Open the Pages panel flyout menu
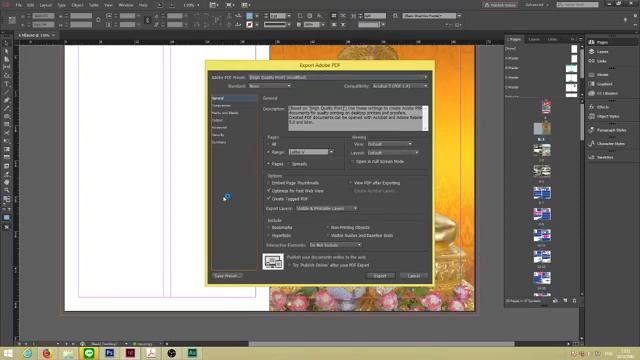This screenshot has height=360, width=640. [x=580, y=39]
